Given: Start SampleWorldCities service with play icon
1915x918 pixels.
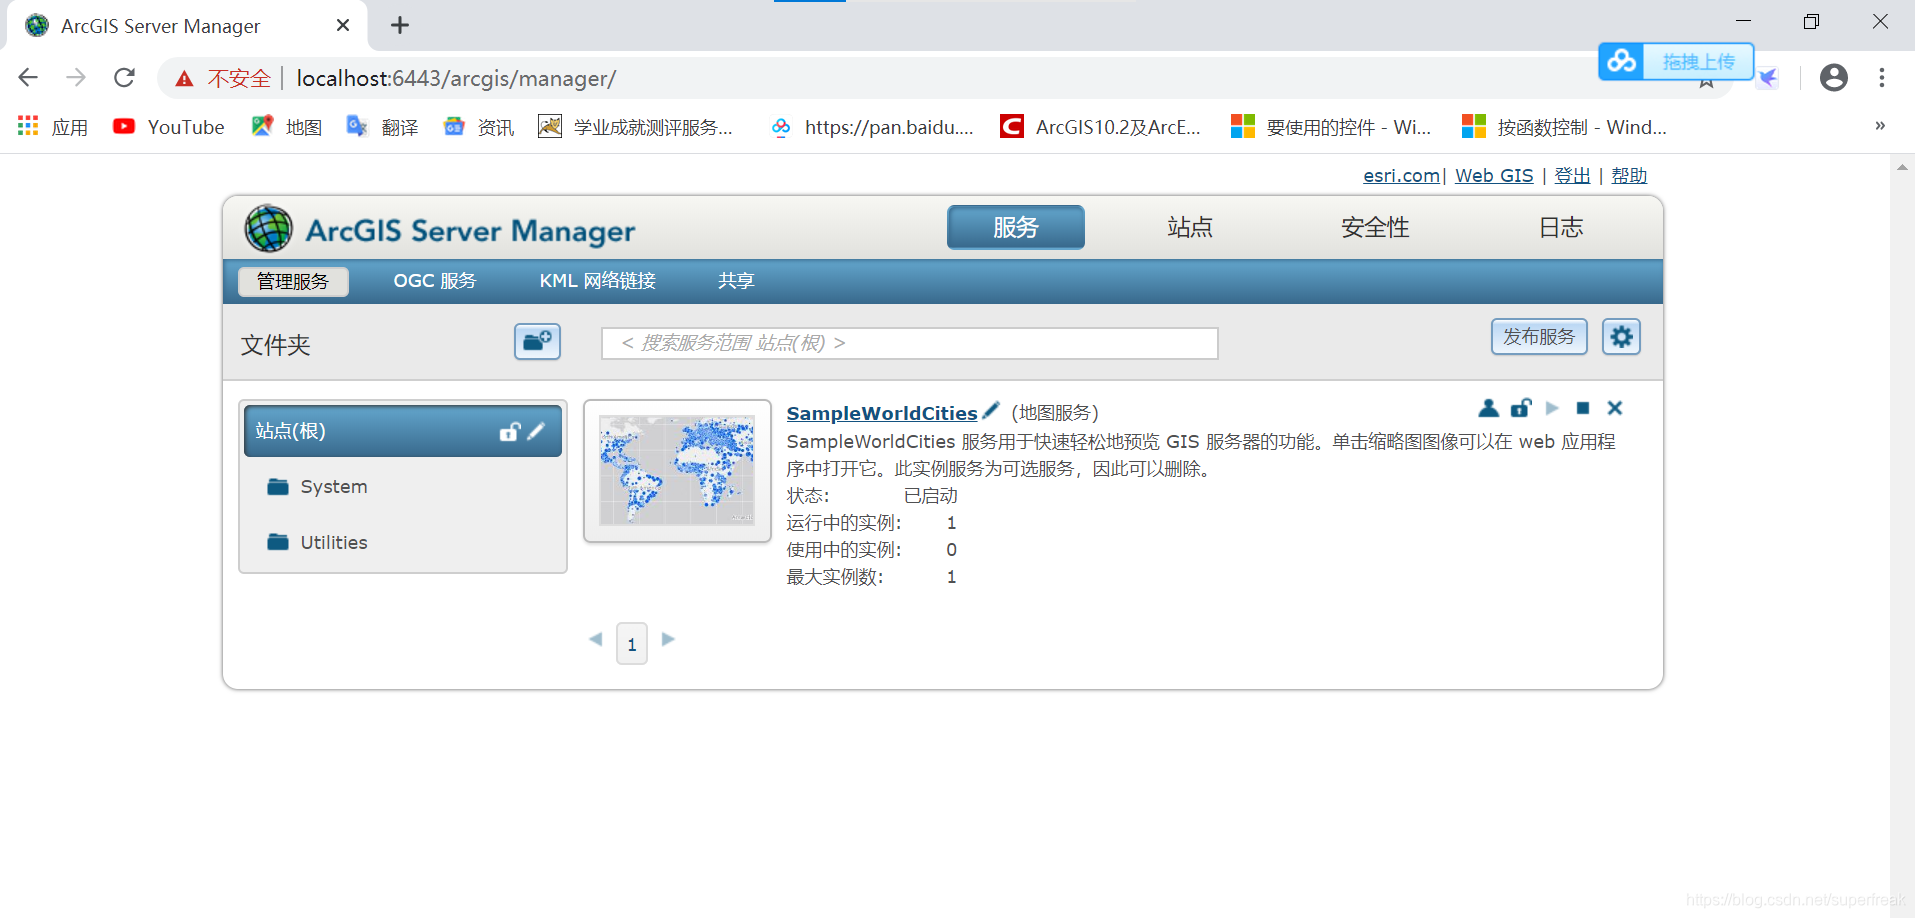Looking at the screenshot, I should coord(1552,408).
